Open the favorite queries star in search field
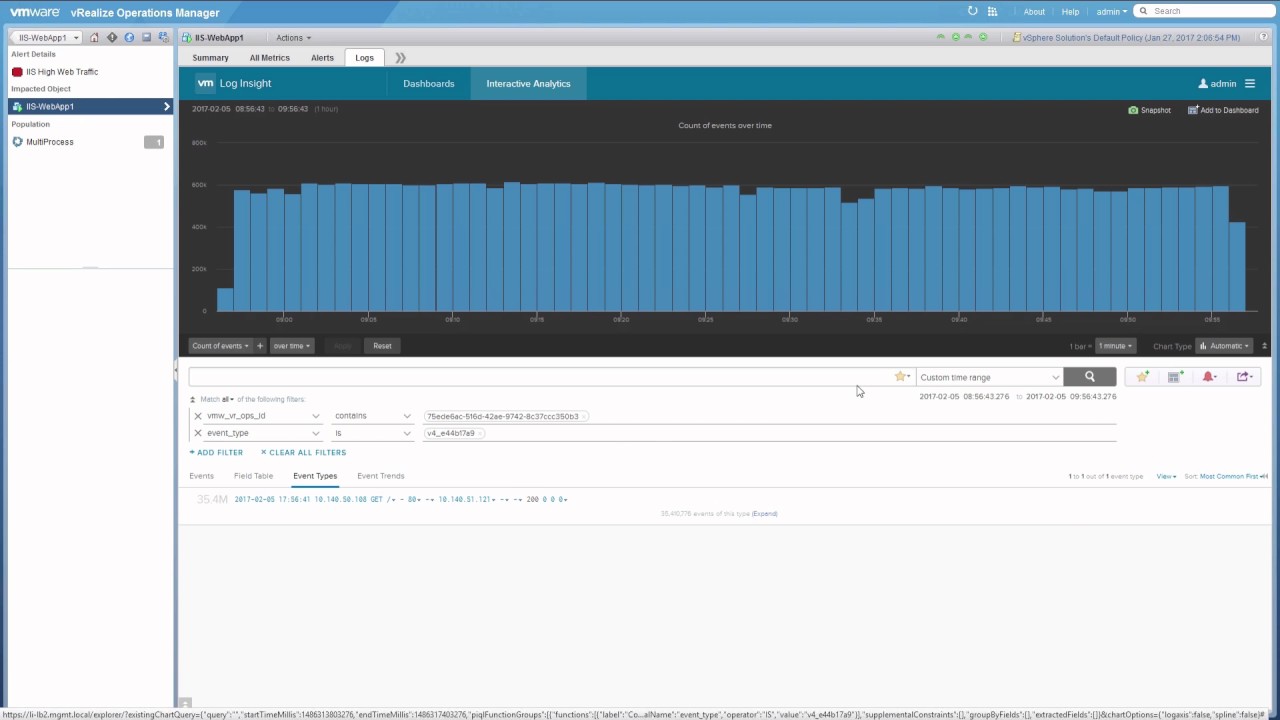Image resolution: width=1280 pixels, height=720 pixels. [902, 377]
